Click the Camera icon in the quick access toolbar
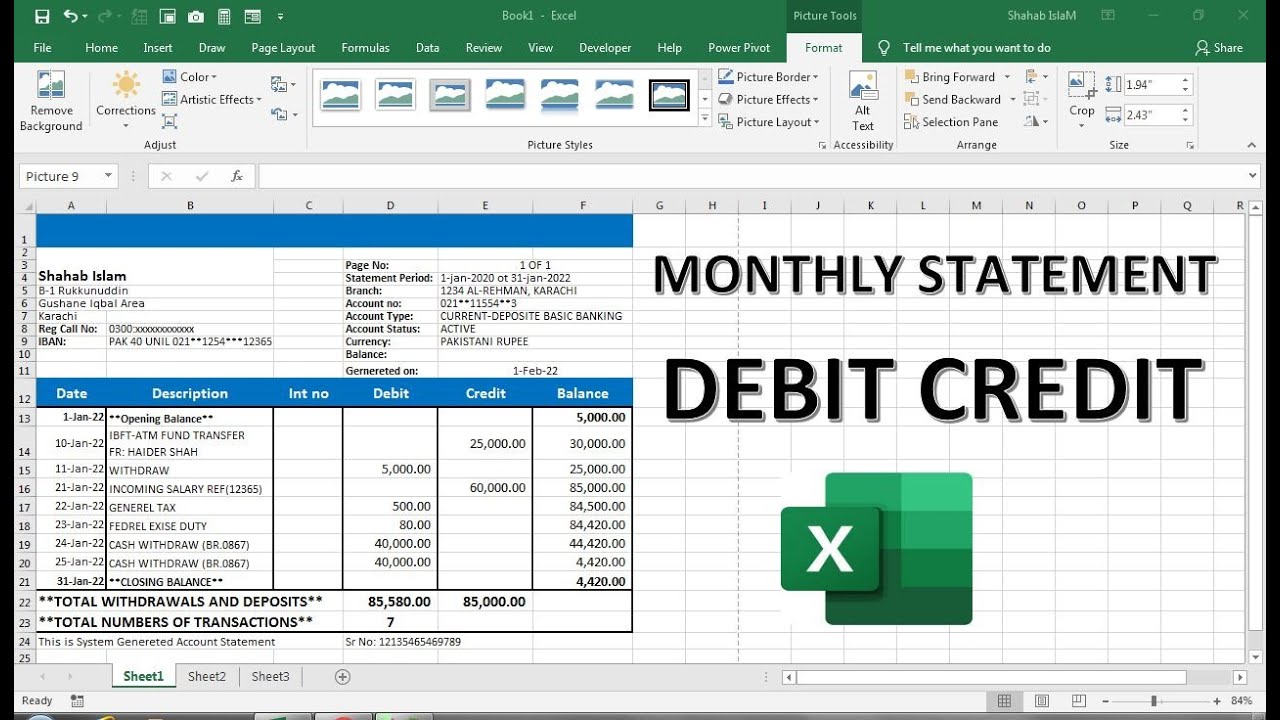The width and height of the screenshot is (1280, 720). click(196, 16)
